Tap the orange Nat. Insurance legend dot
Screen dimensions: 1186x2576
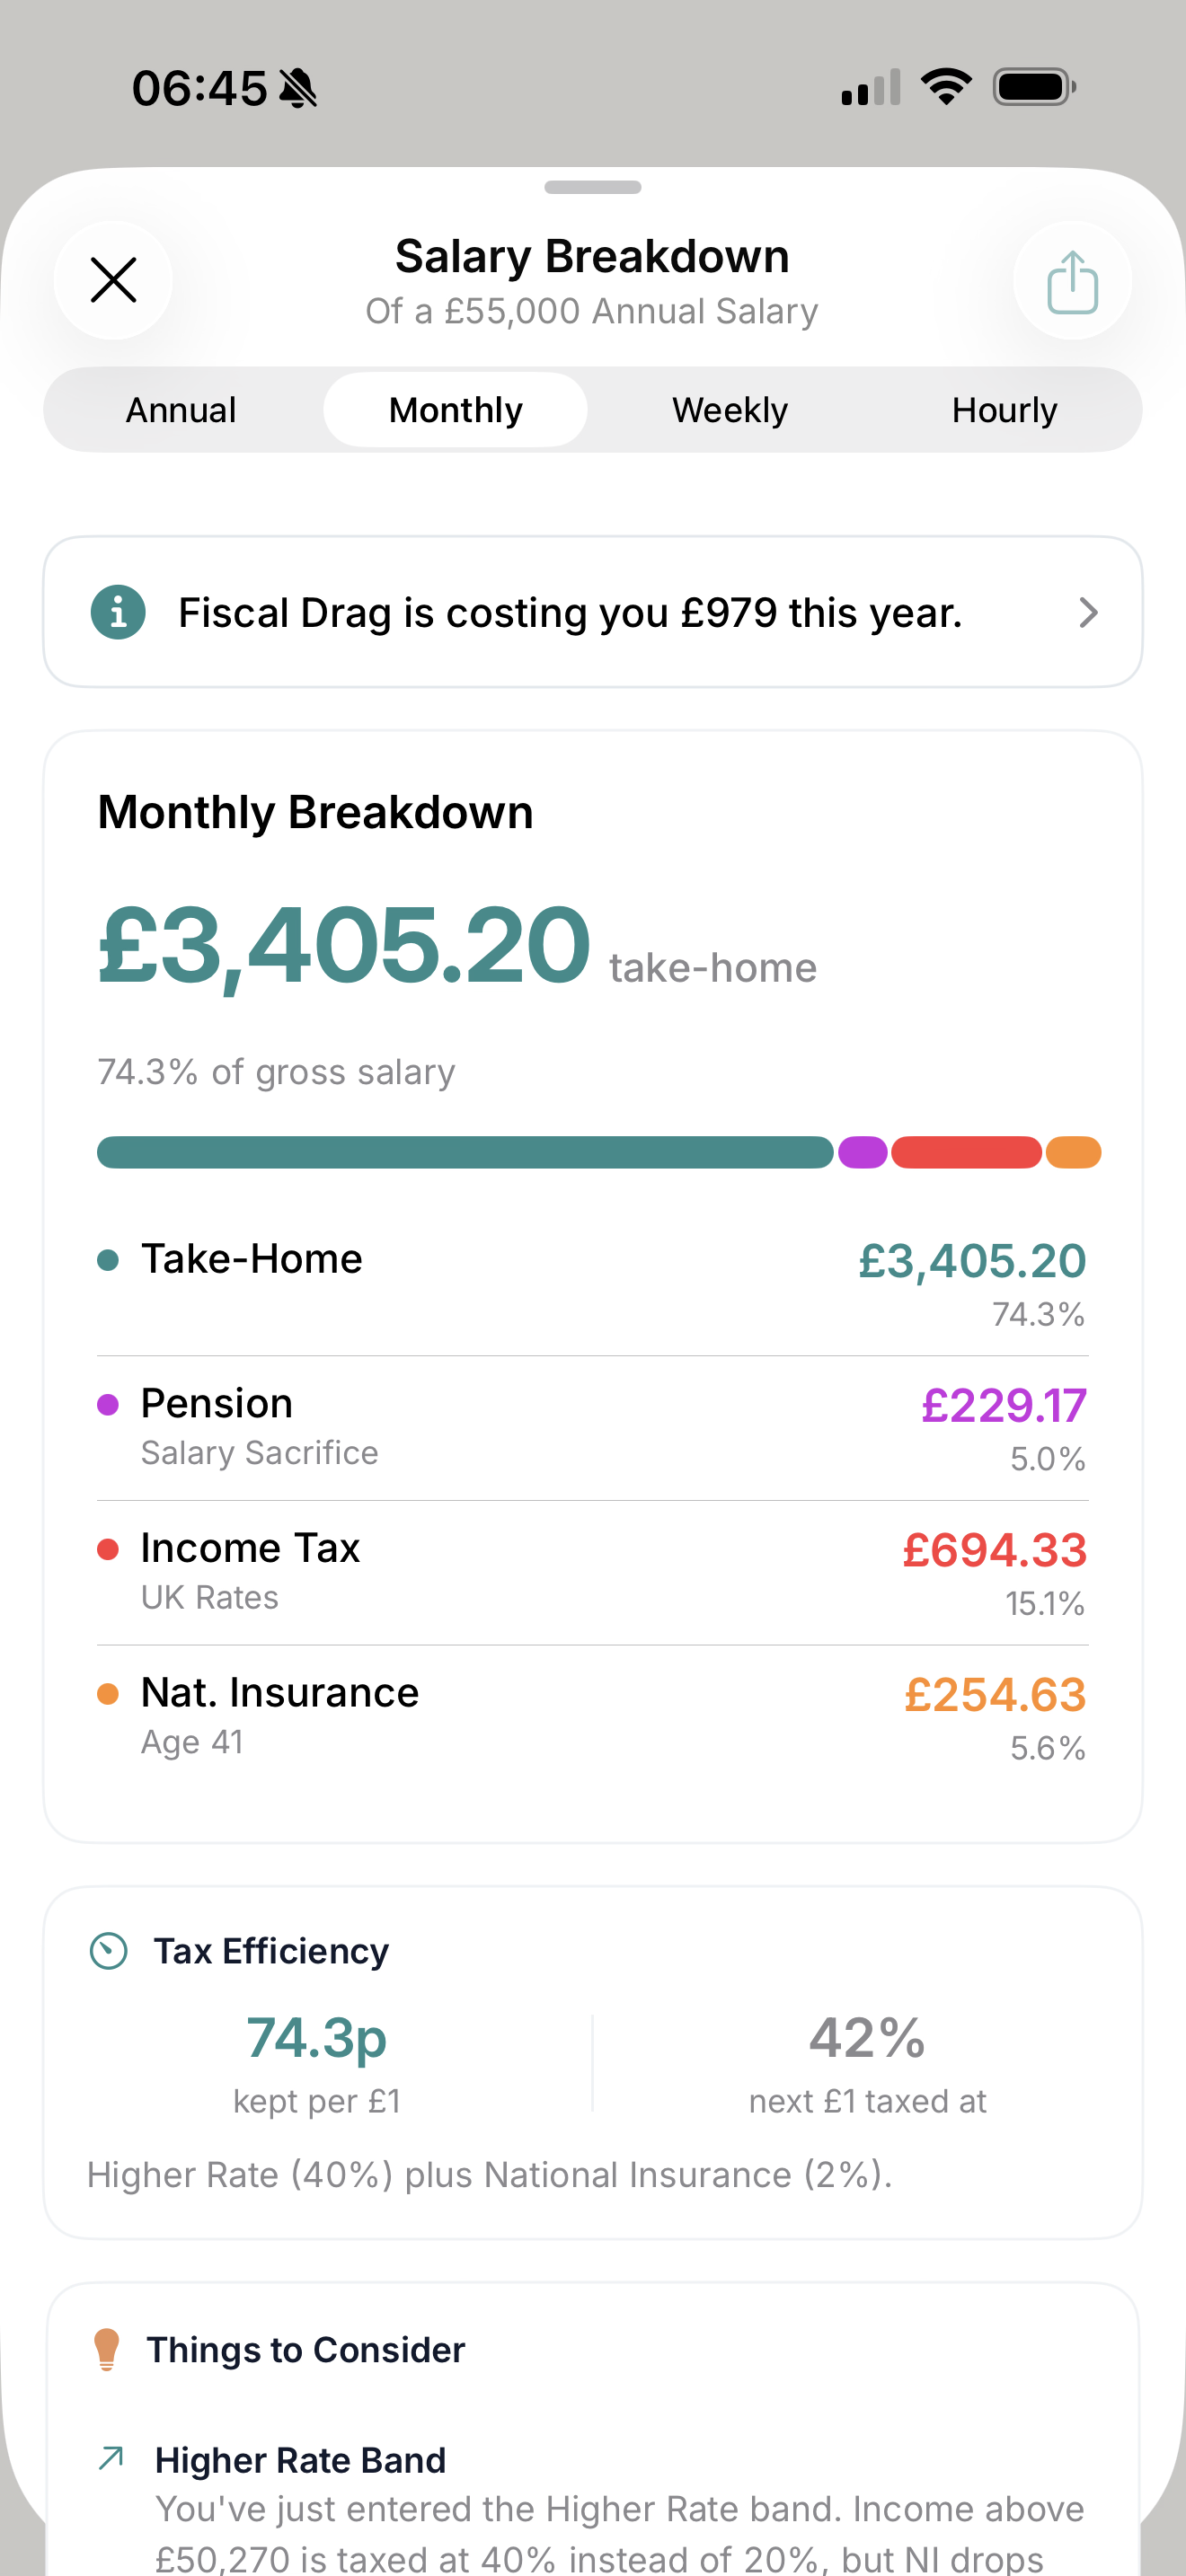[x=108, y=1693]
